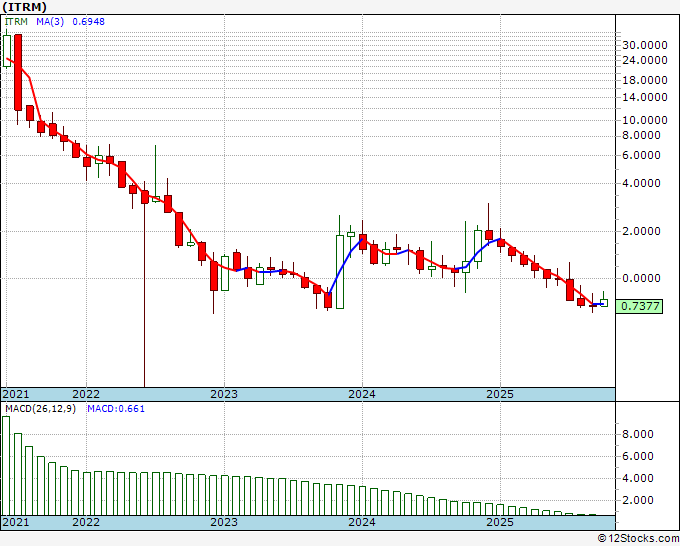The height and width of the screenshot is (546, 680).
Task: Select 2024 on the price chart timeline
Action: [361, 394]
